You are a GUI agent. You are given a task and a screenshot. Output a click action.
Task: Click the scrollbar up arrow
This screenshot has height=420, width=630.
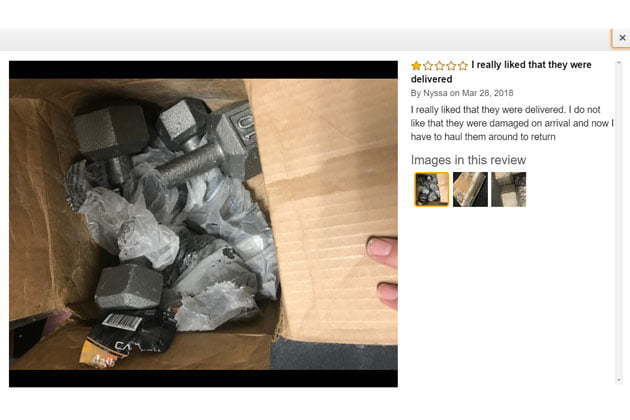click(619, 63)
